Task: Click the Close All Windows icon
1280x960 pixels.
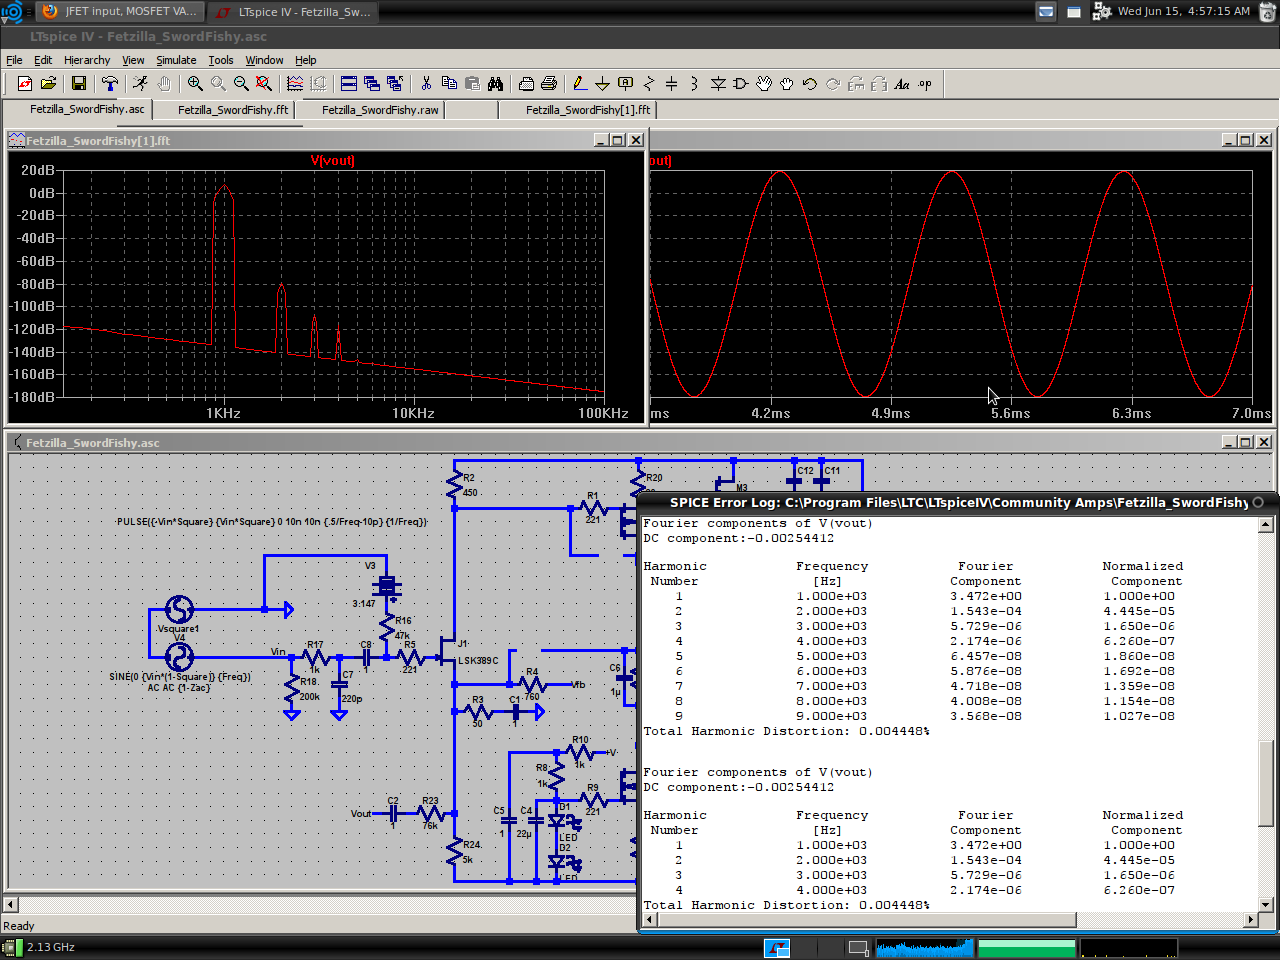Action: tap(395, 84)
